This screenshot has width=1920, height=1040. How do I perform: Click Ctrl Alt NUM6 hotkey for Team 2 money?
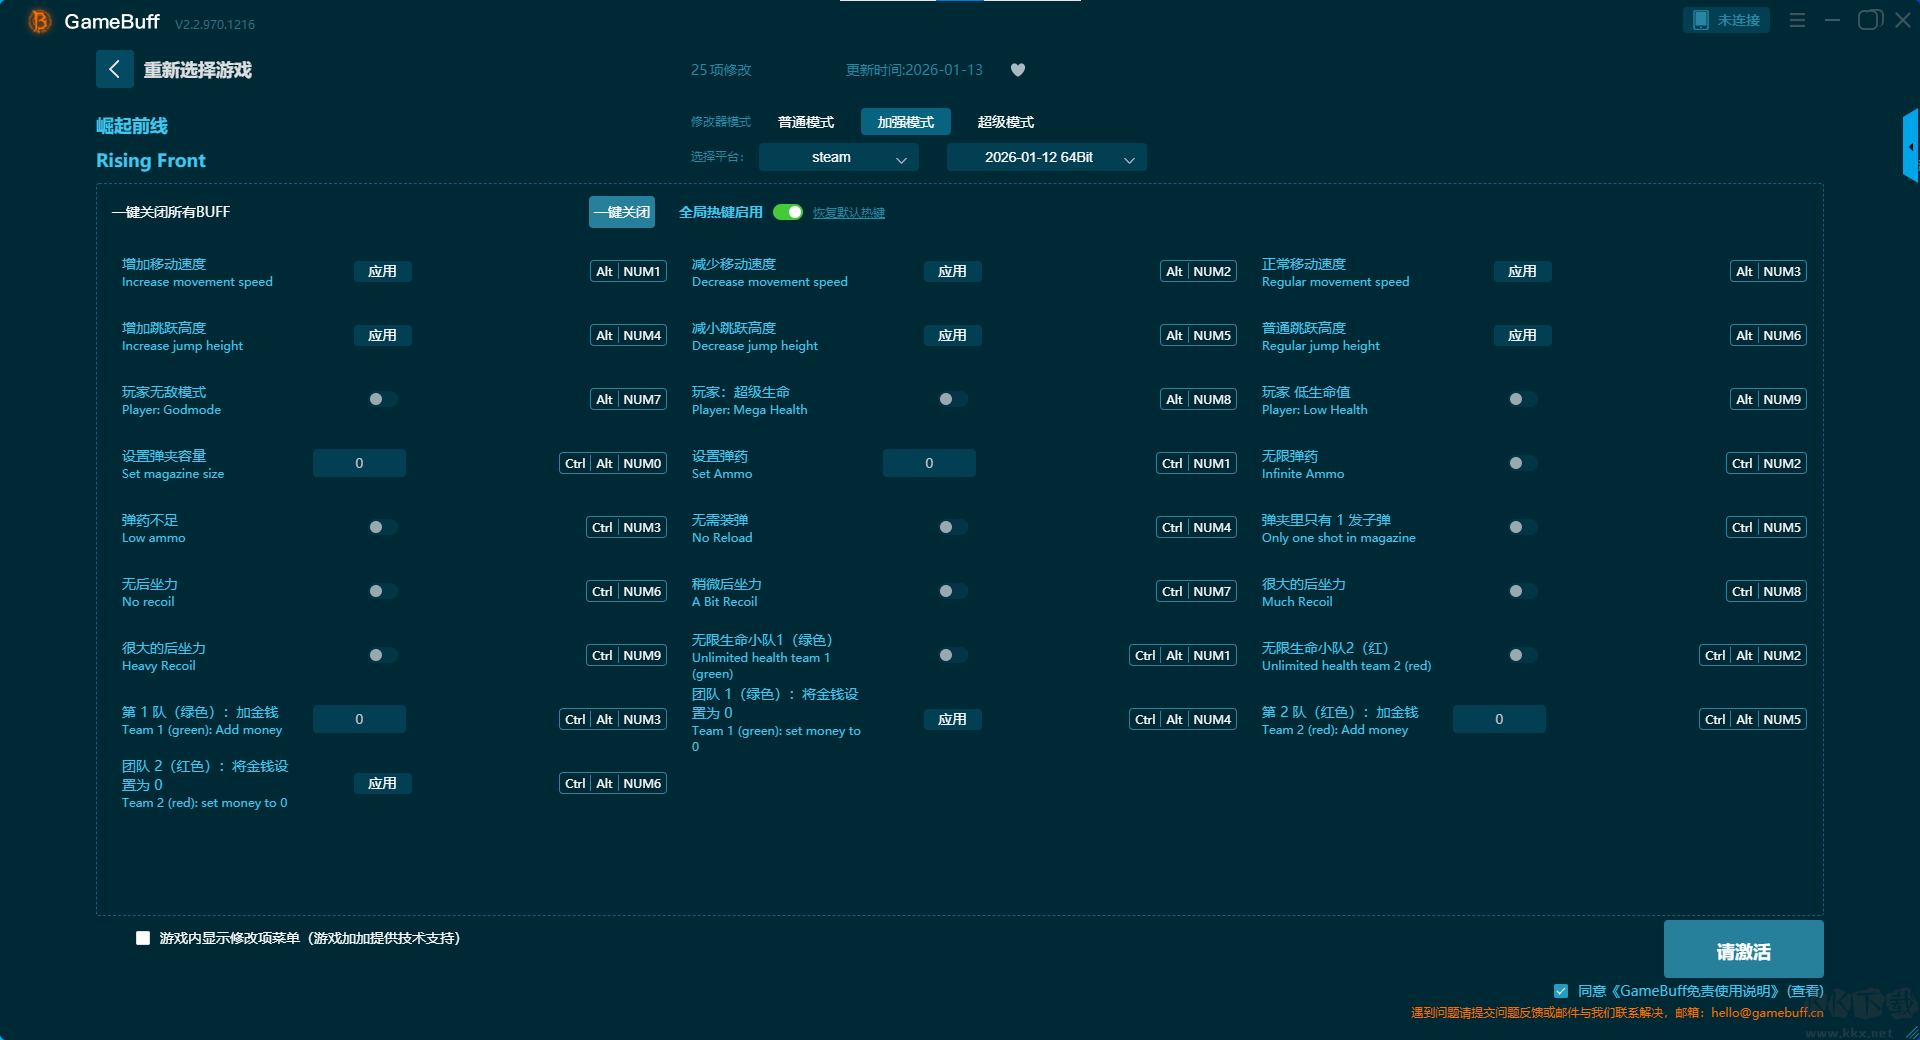pyautogui.click(x=613, y=783)
